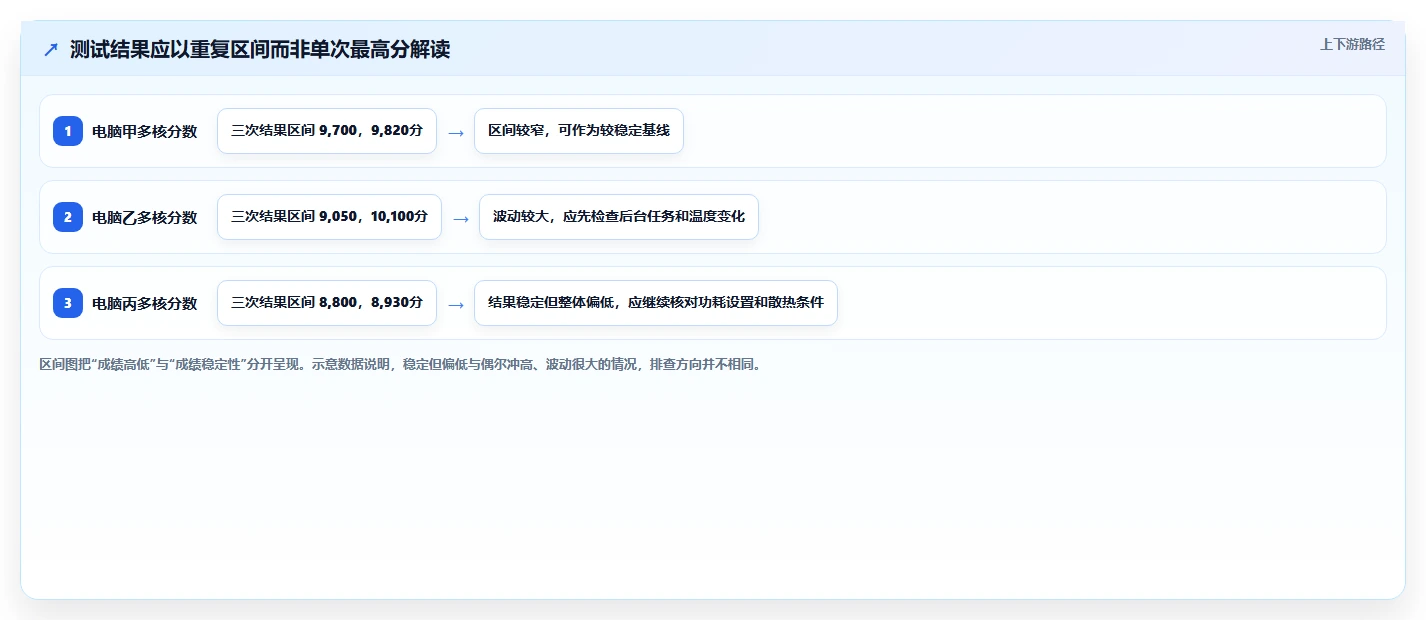Viewport: 1426px width, 620px height.
Task: Click the 上下游路径 label
Action: [x=1352, y=44]
